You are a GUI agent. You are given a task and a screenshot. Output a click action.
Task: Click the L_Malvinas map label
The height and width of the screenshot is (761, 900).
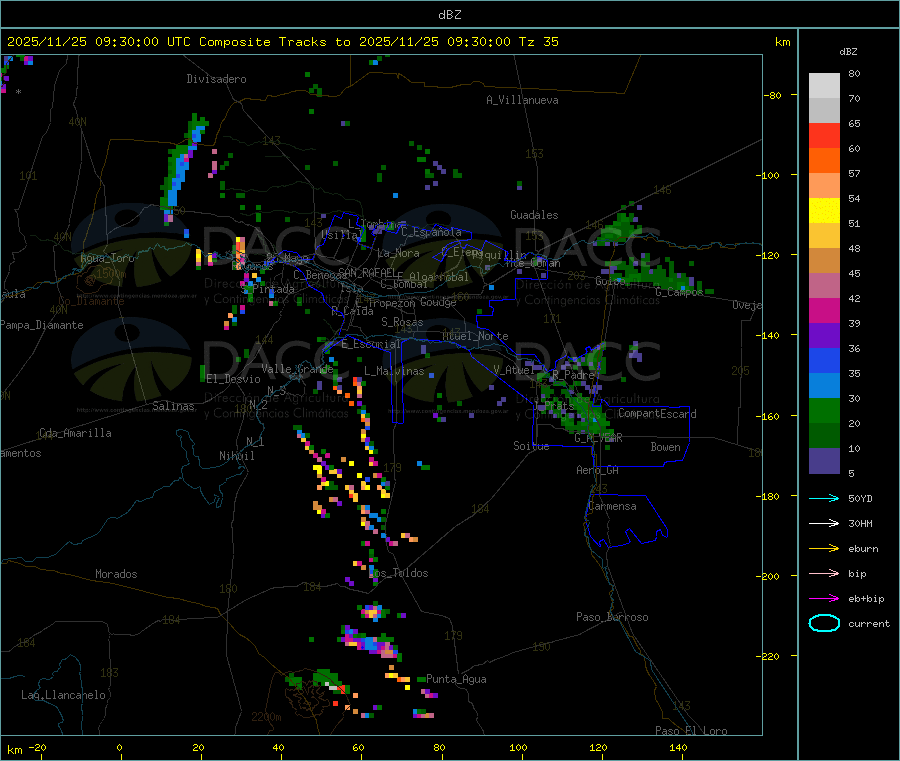coord(394,371)
